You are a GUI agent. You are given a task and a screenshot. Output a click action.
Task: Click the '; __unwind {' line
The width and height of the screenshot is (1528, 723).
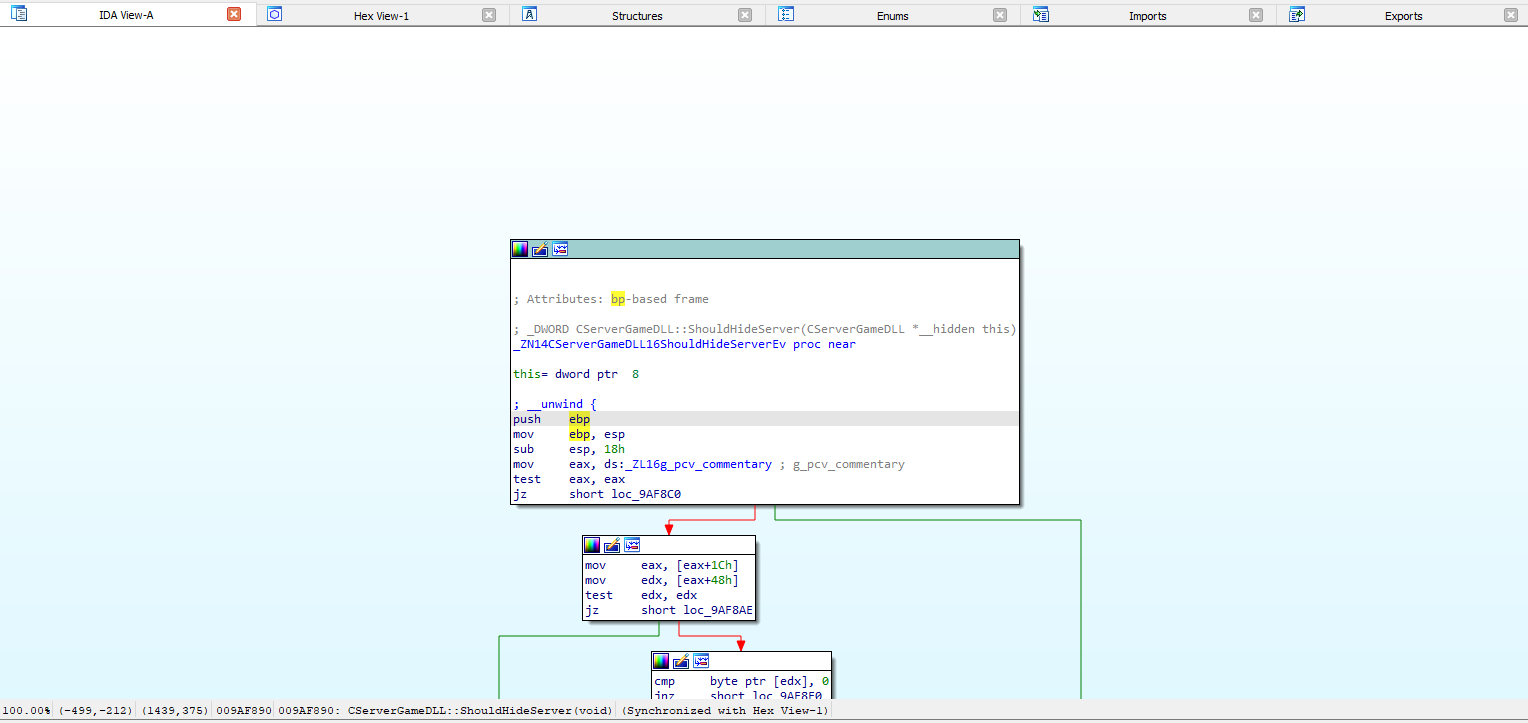[555, 404]
